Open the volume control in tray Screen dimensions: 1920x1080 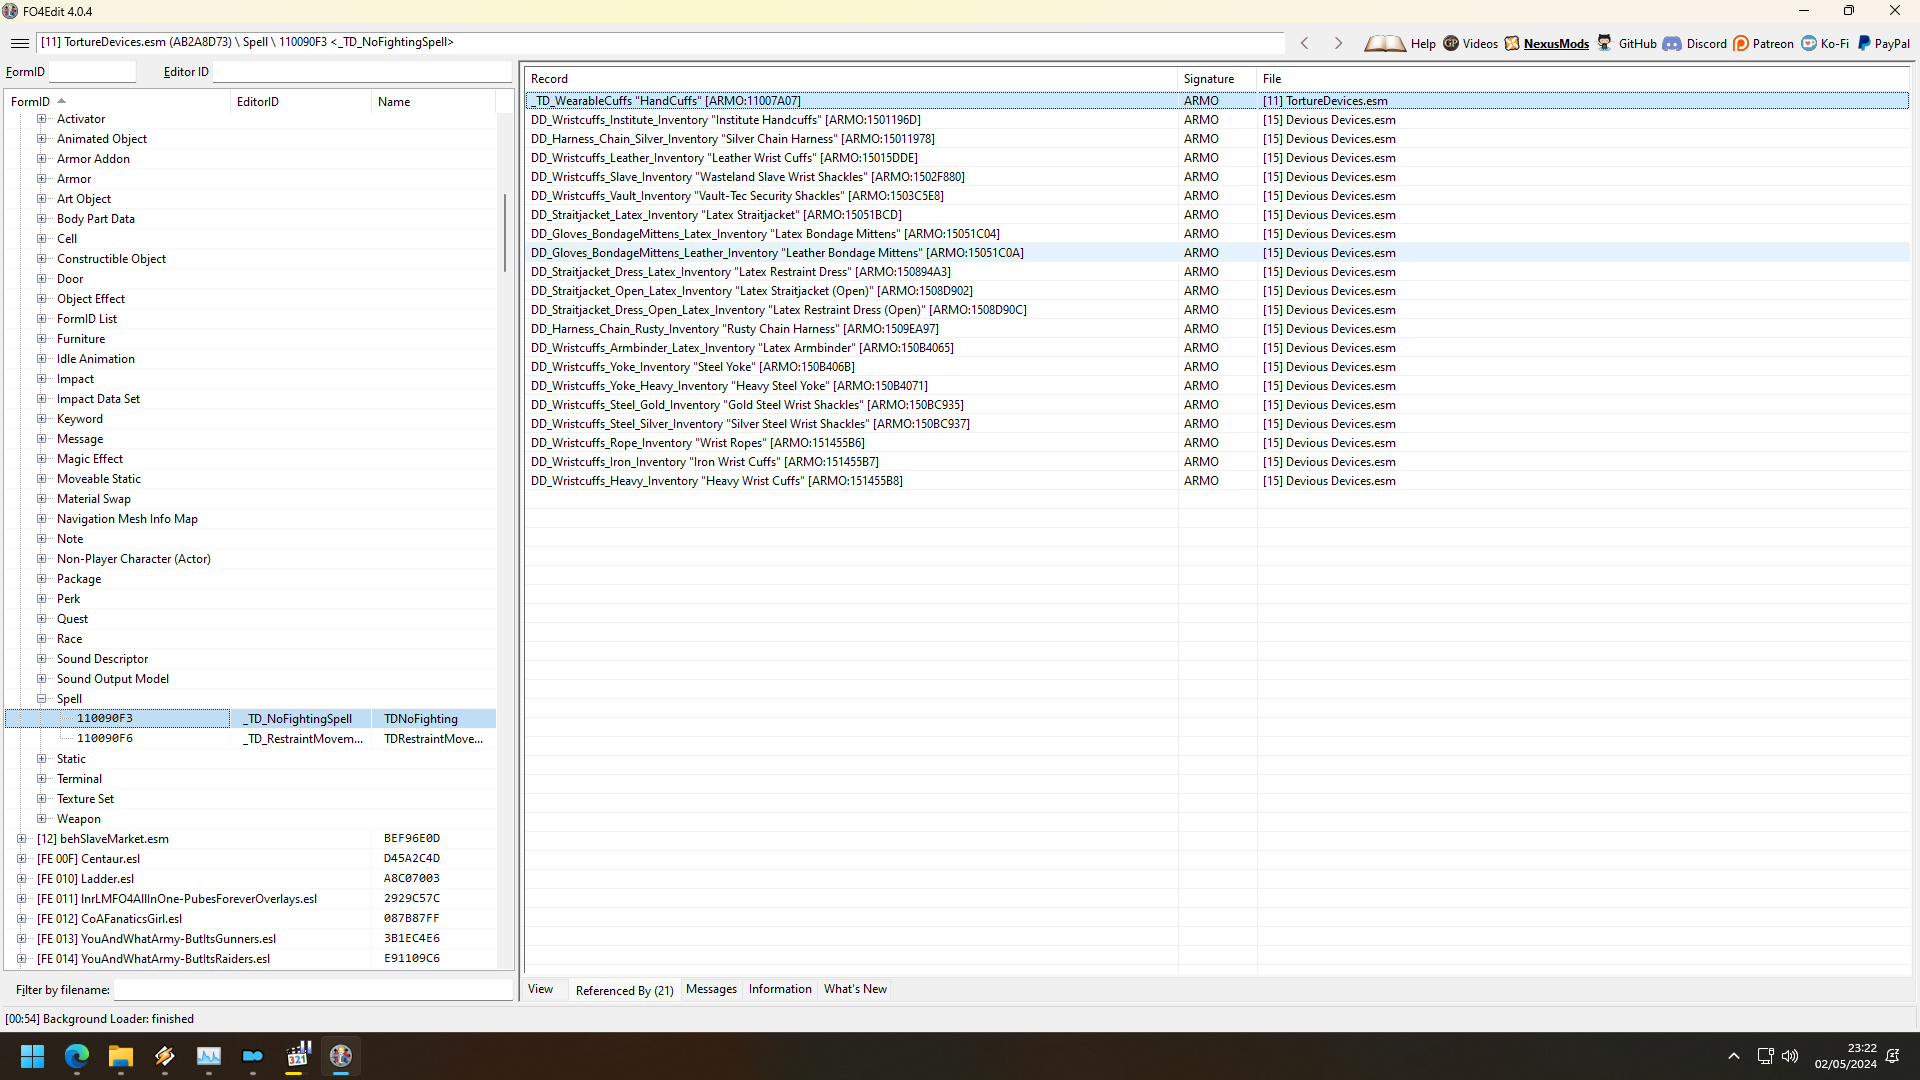click(1790, 1056)
